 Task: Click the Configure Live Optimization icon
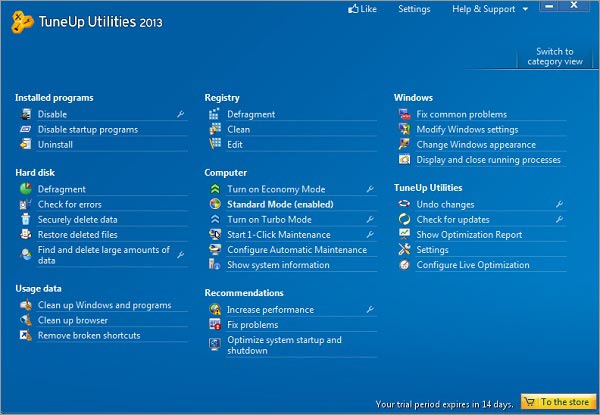pos(404,265)
